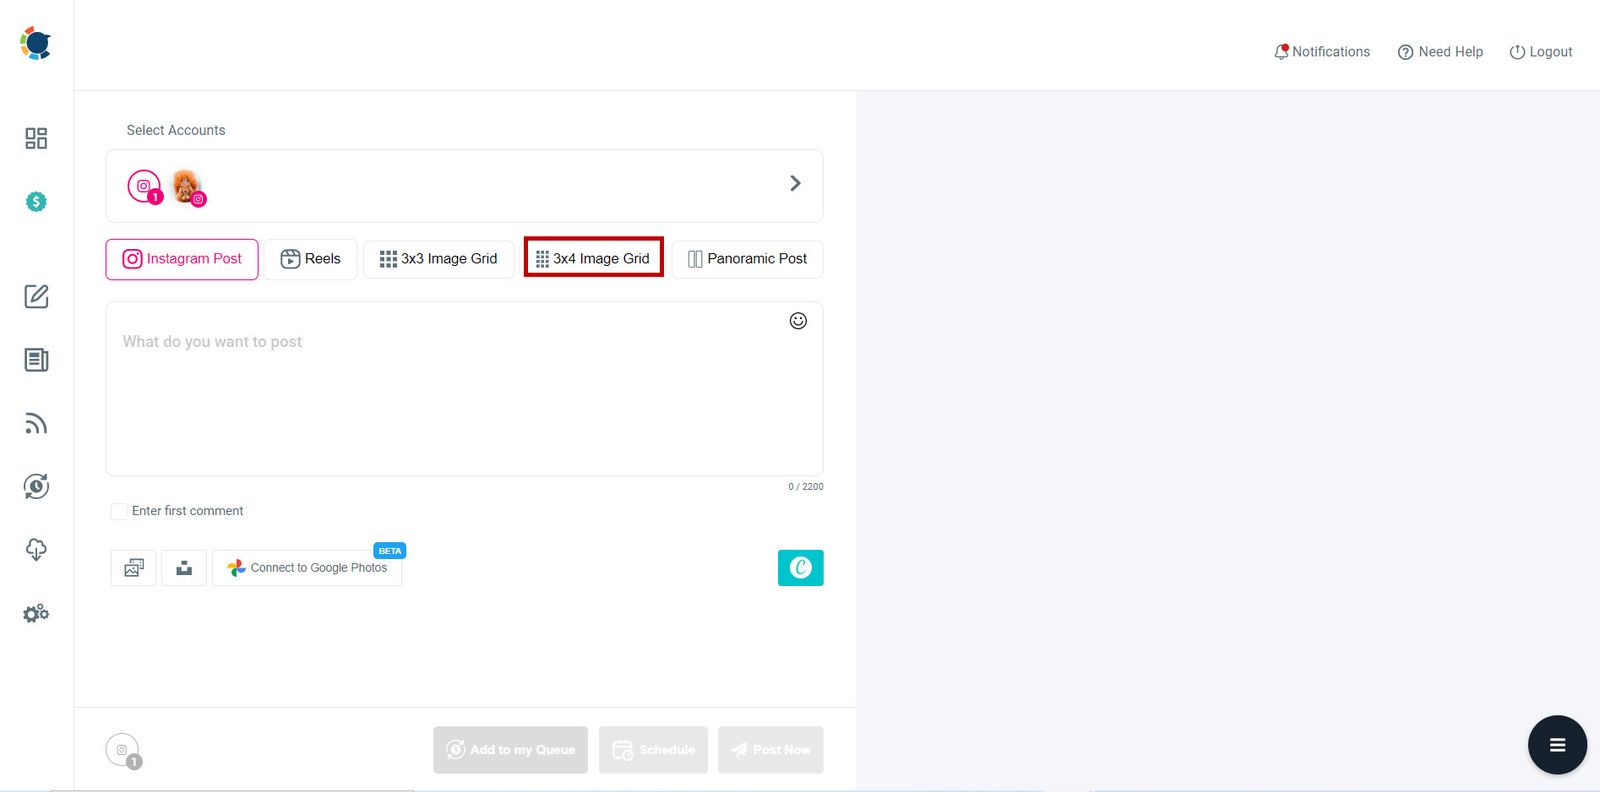Open the compose post pencil icon
The image size is (1600, 792).
(x=36, y=296)
